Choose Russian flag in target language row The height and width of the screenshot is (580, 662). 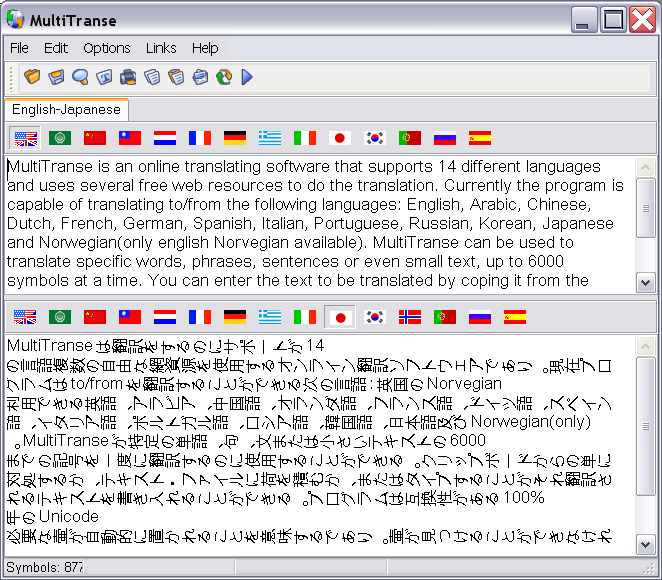click(480, 317)
